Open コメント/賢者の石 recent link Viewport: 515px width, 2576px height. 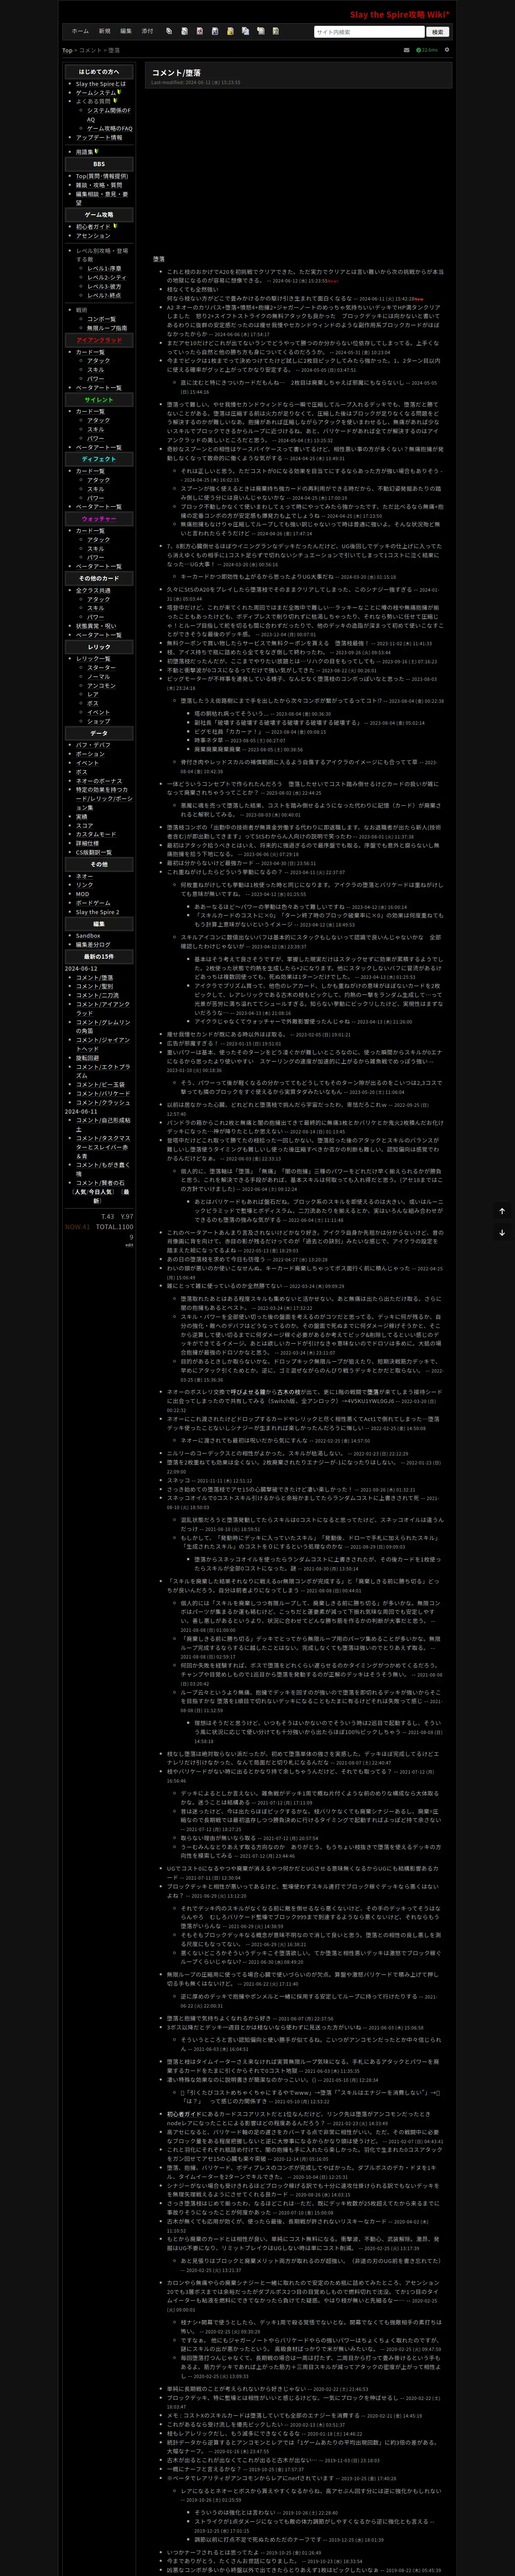[x=100, y=1183]
